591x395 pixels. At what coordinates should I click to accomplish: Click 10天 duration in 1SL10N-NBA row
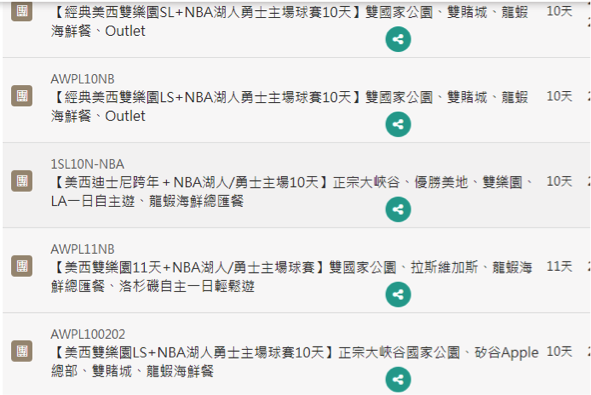pyautogui.click(x=559, y=182)
